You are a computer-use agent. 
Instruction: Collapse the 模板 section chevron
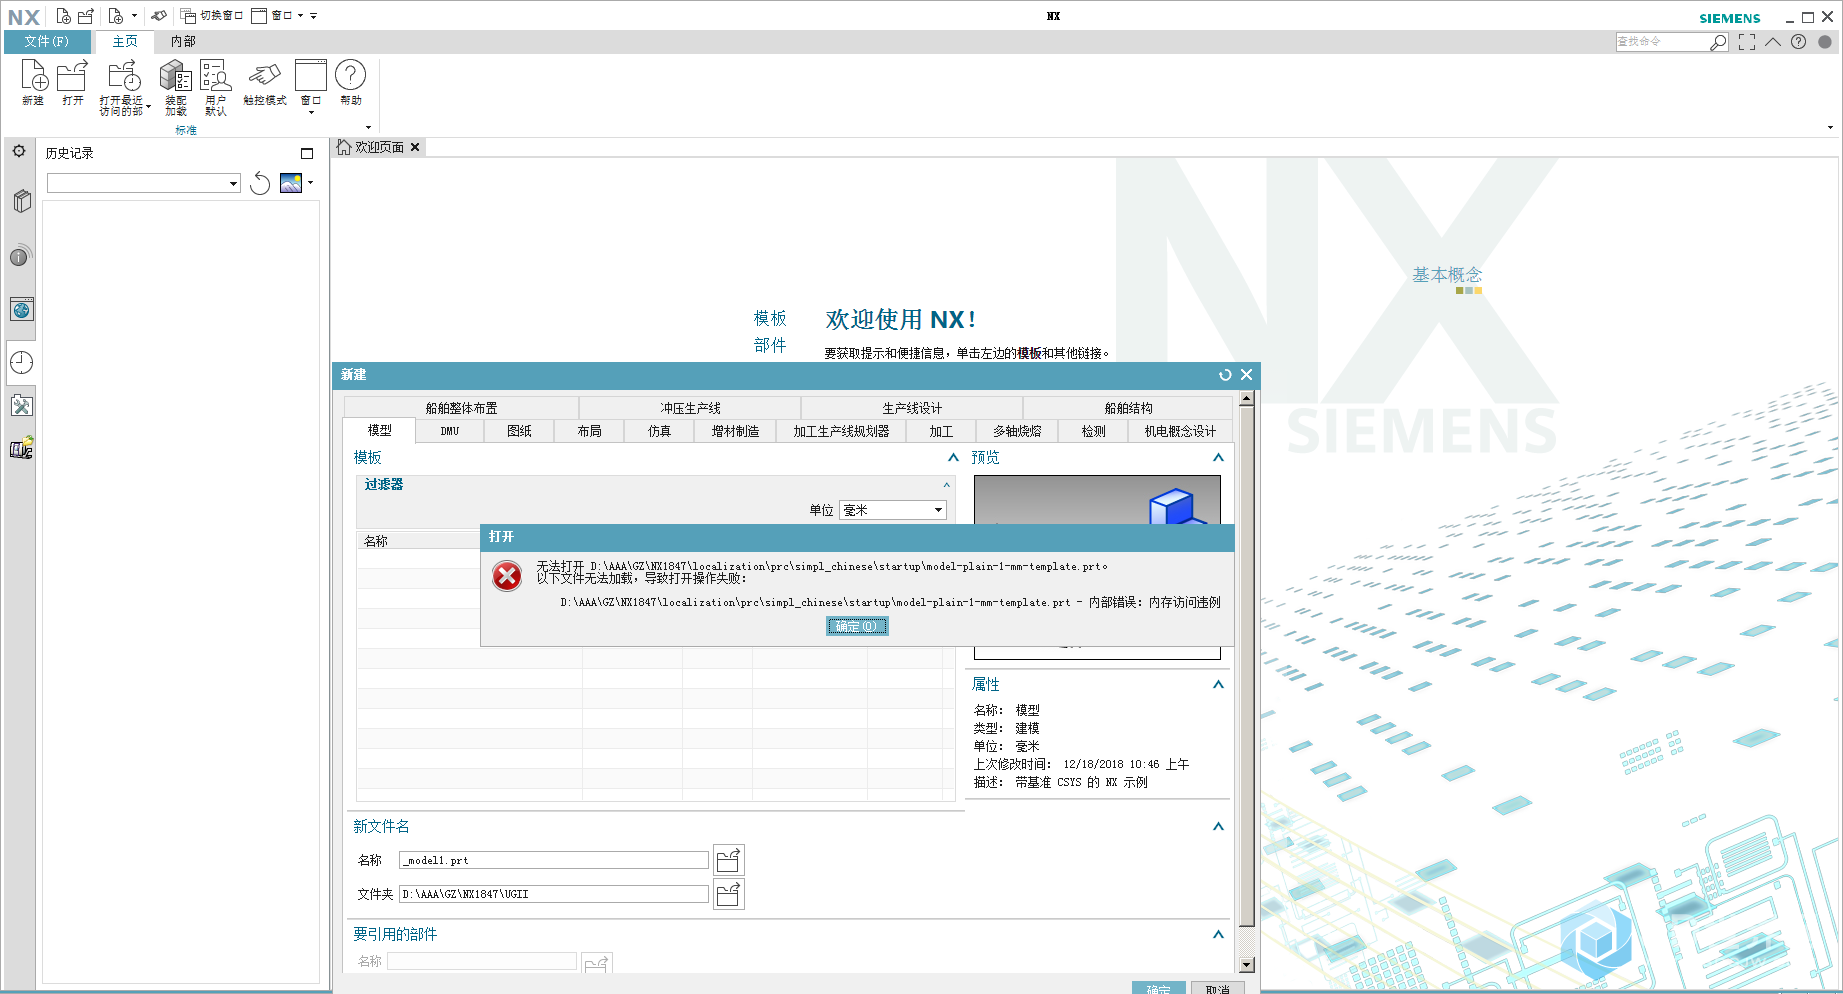(x=953, y=457)
